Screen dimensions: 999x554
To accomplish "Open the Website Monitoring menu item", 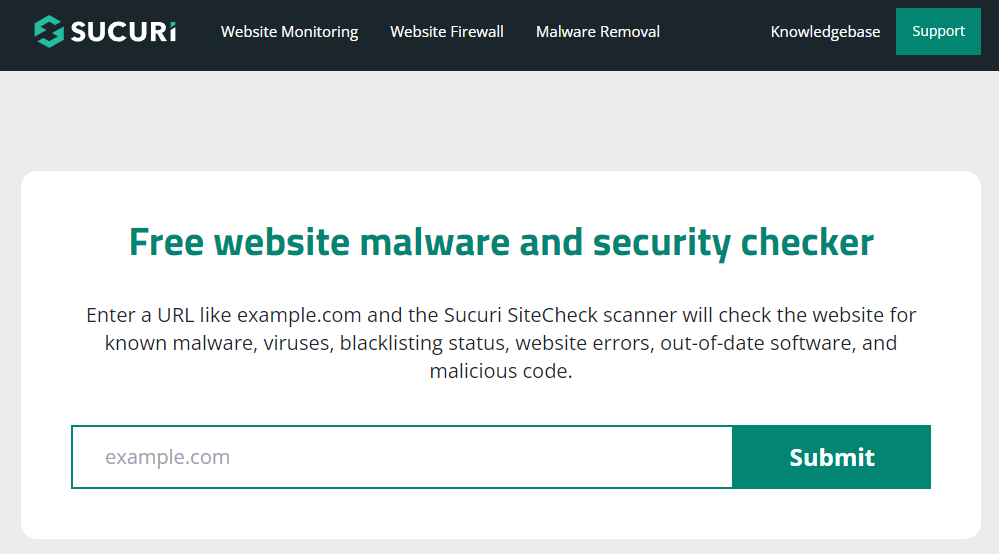I will (x=289, y=32).
